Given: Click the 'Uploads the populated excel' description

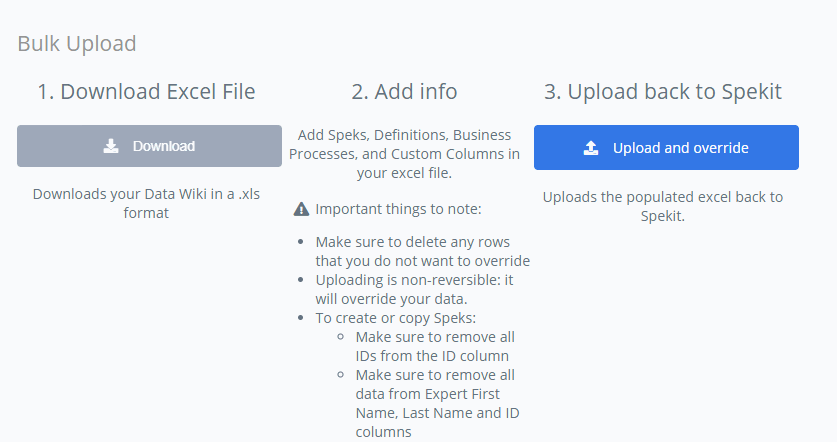Looking at the screenshot, I should (662, 207).
